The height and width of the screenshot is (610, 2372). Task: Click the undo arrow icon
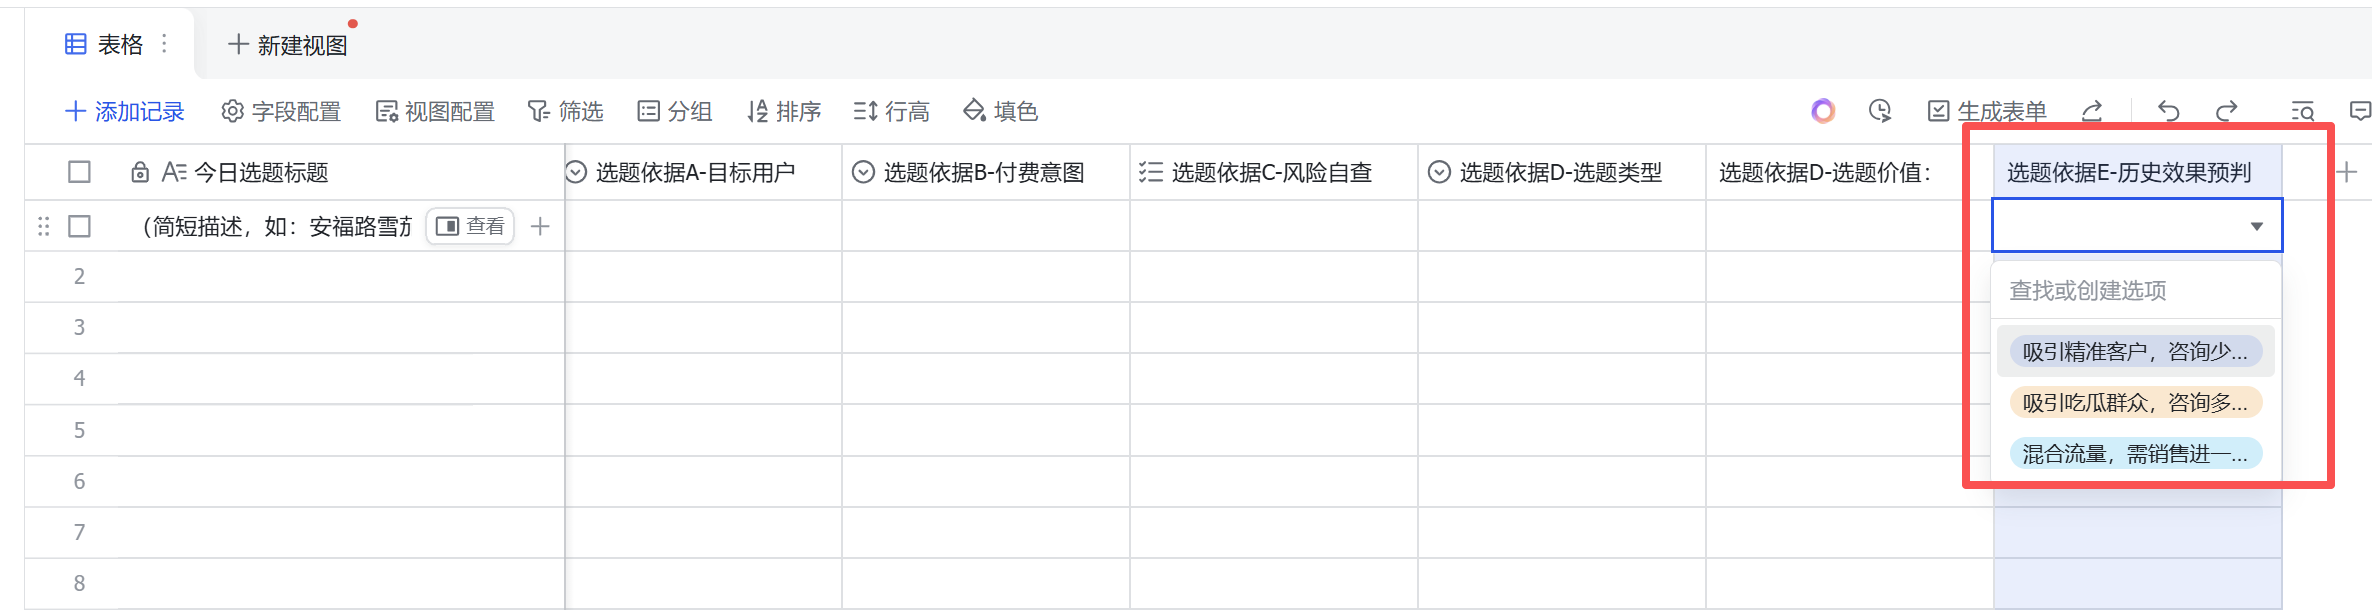click(2168, 111)
